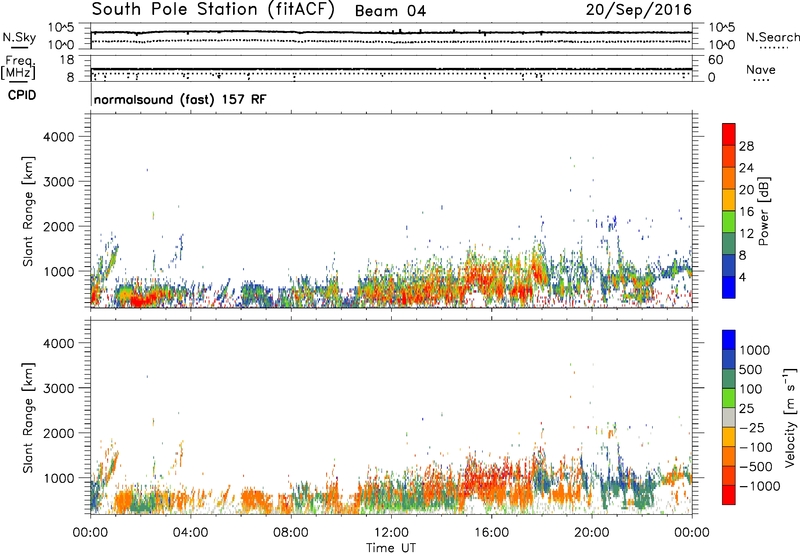The height and width of the screenshot is (554, 800).
Task: Click the "Time UT" axis title
Action: coord(391,548)
